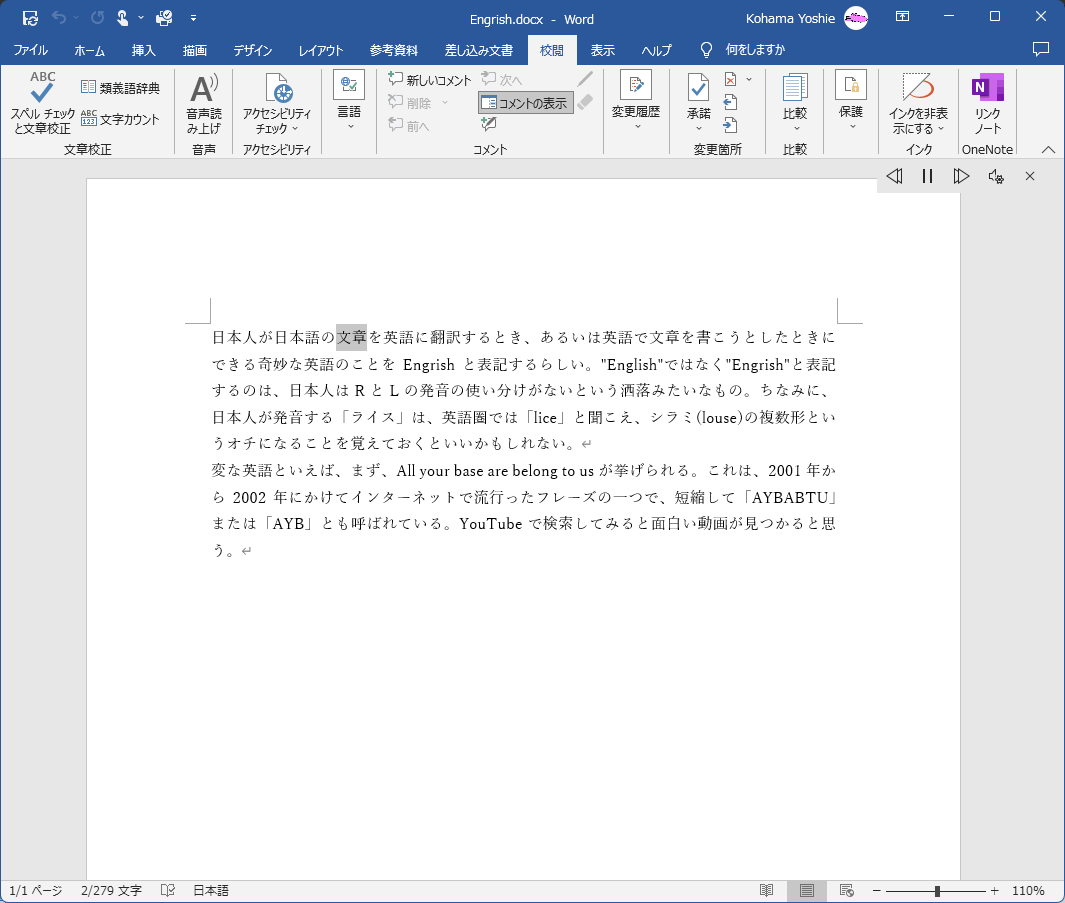Click the zoom in plus button
Image resolution: width=1065 pixels, height=903 pixels.
click(x=994, y=891)
